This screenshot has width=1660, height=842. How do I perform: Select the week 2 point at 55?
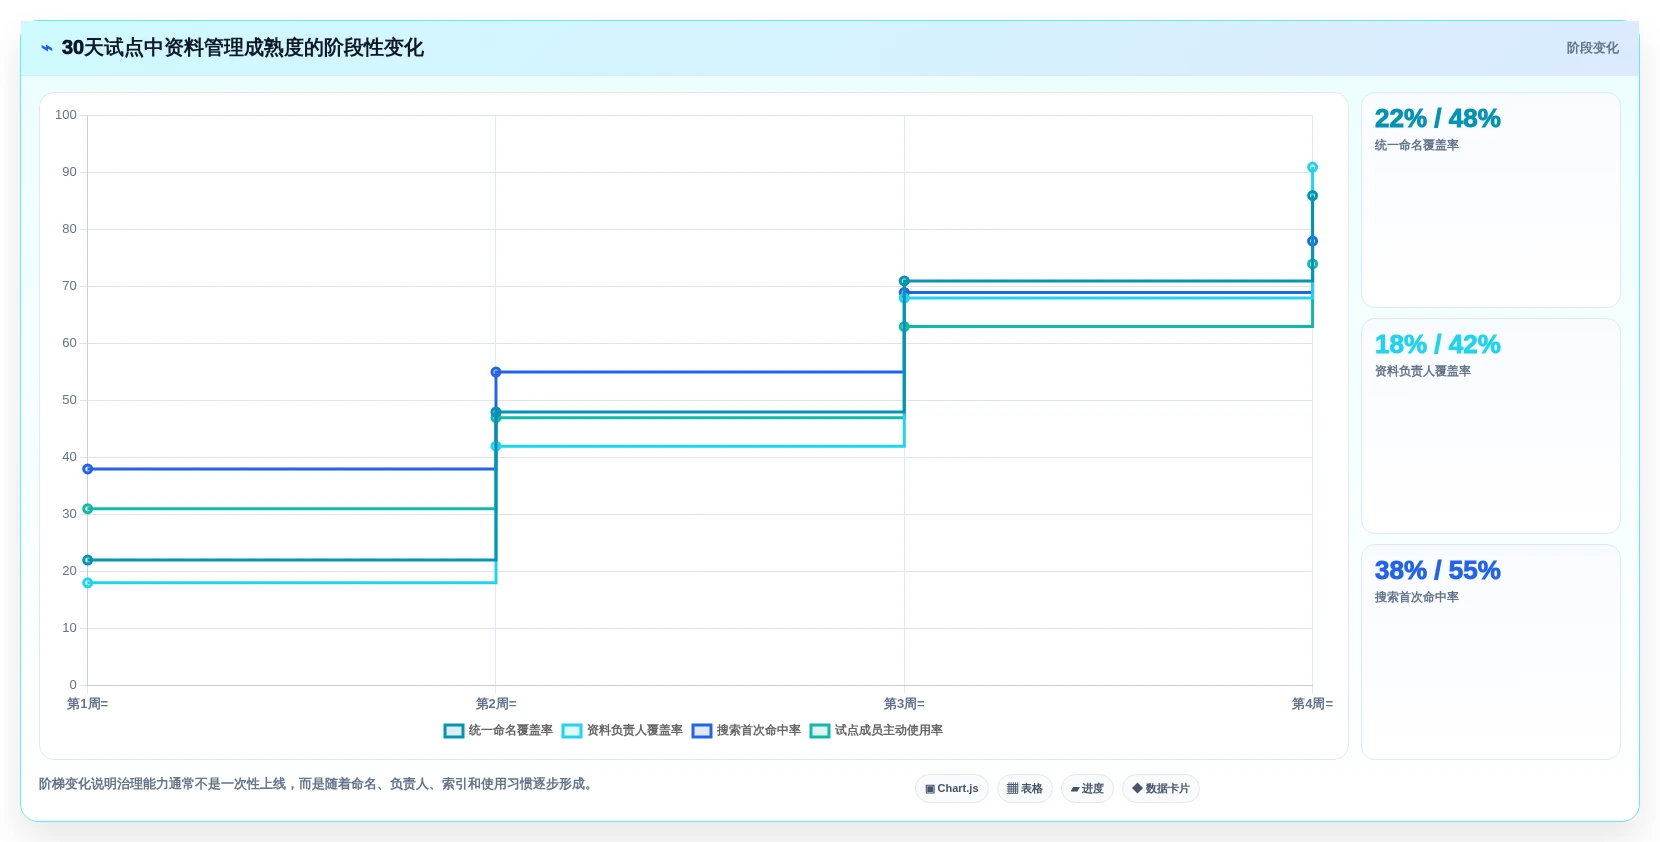click(x=496, y=372)
